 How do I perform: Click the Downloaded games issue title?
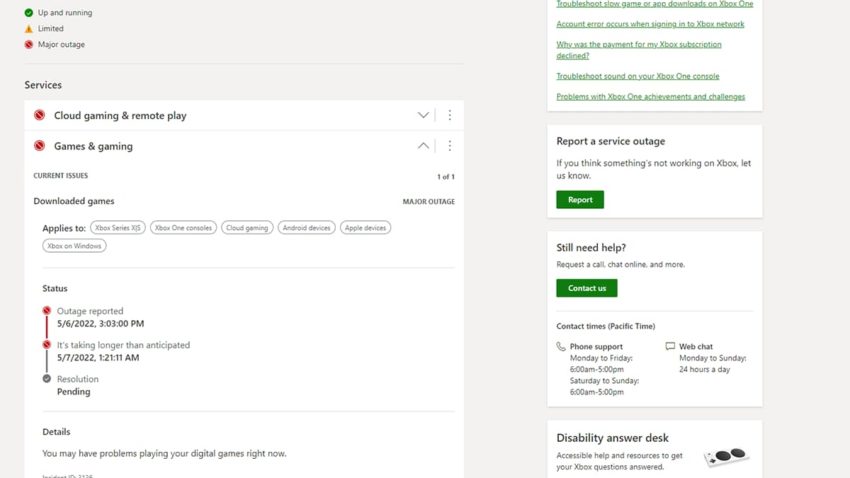[74, 201]
